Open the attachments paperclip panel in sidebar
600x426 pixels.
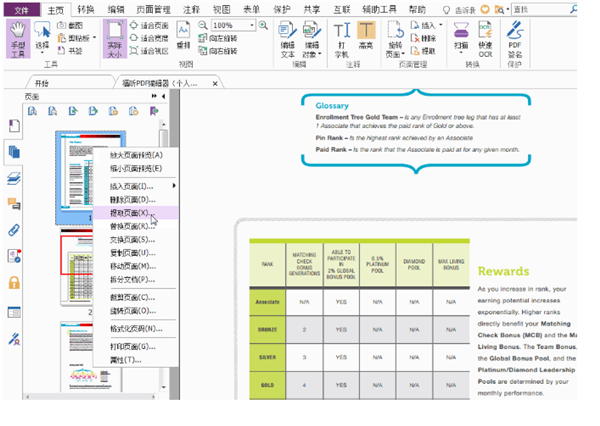coord(15,230)
